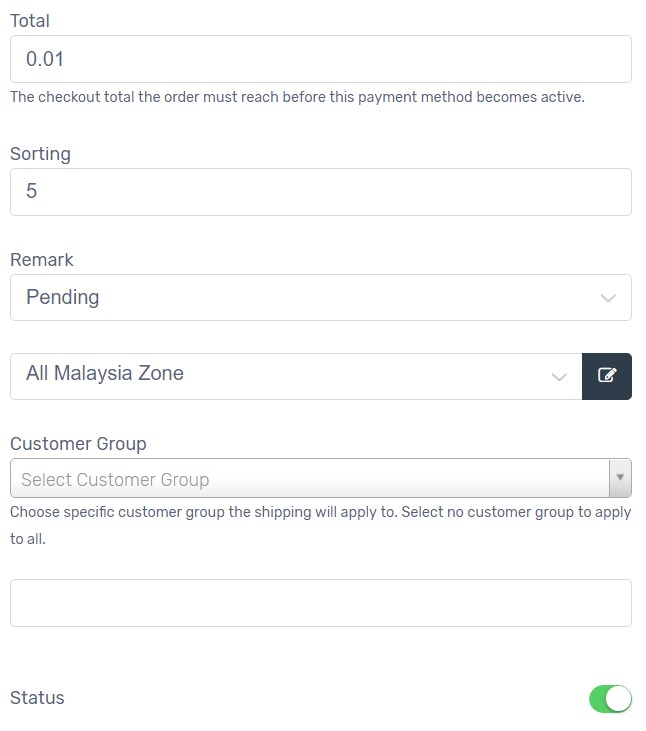Click the empty text field above Status
The width and height of the screenshot is (646, 731).
point(321,603)
